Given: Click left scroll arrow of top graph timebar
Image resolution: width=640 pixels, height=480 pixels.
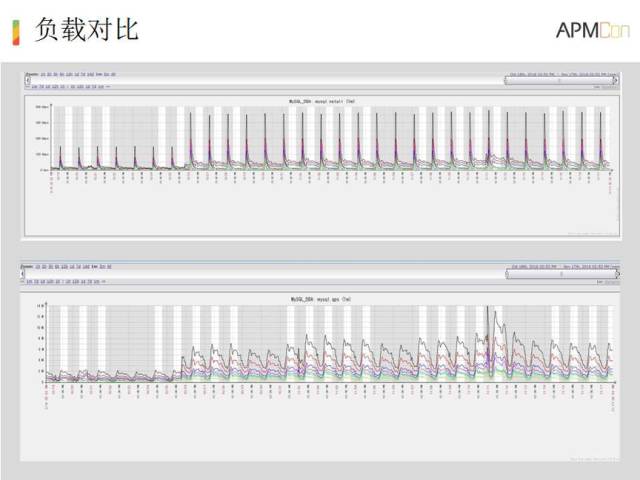Looking at the screenshot, I should [x=28, y=80].
